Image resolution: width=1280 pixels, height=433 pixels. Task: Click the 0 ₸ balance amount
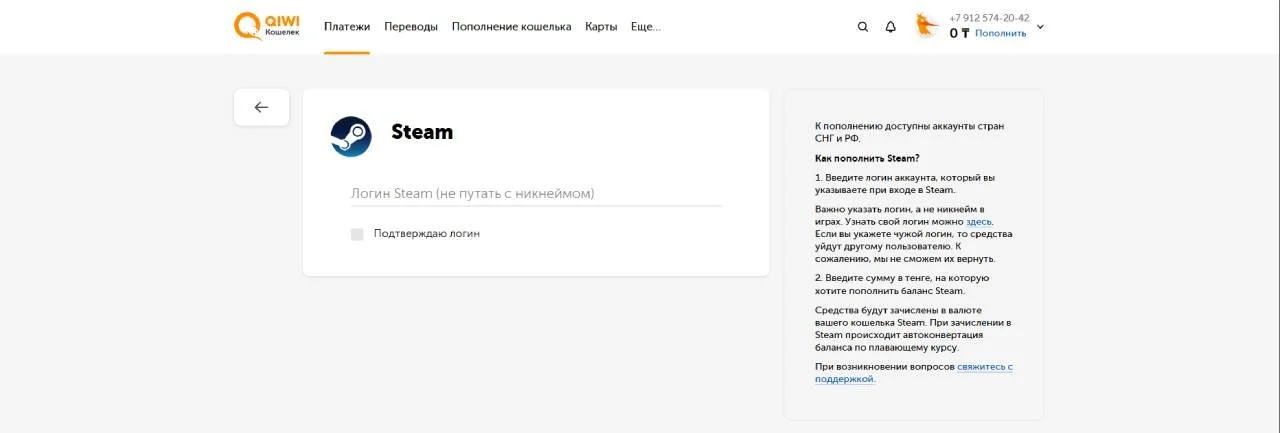(959, 33)
